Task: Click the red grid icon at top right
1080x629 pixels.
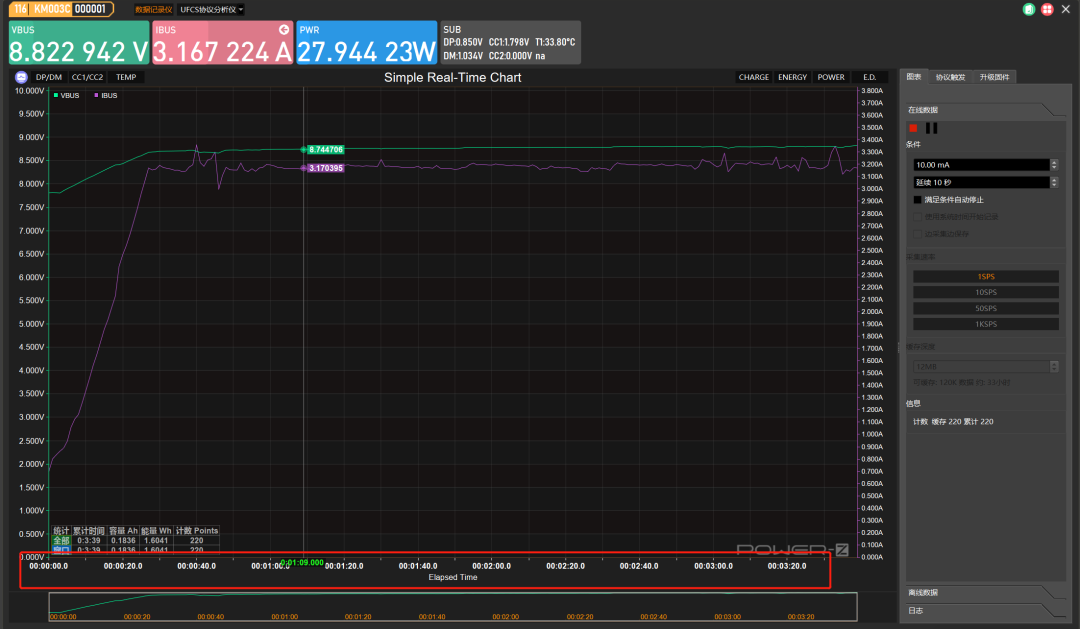Action: coord(1047,9)
